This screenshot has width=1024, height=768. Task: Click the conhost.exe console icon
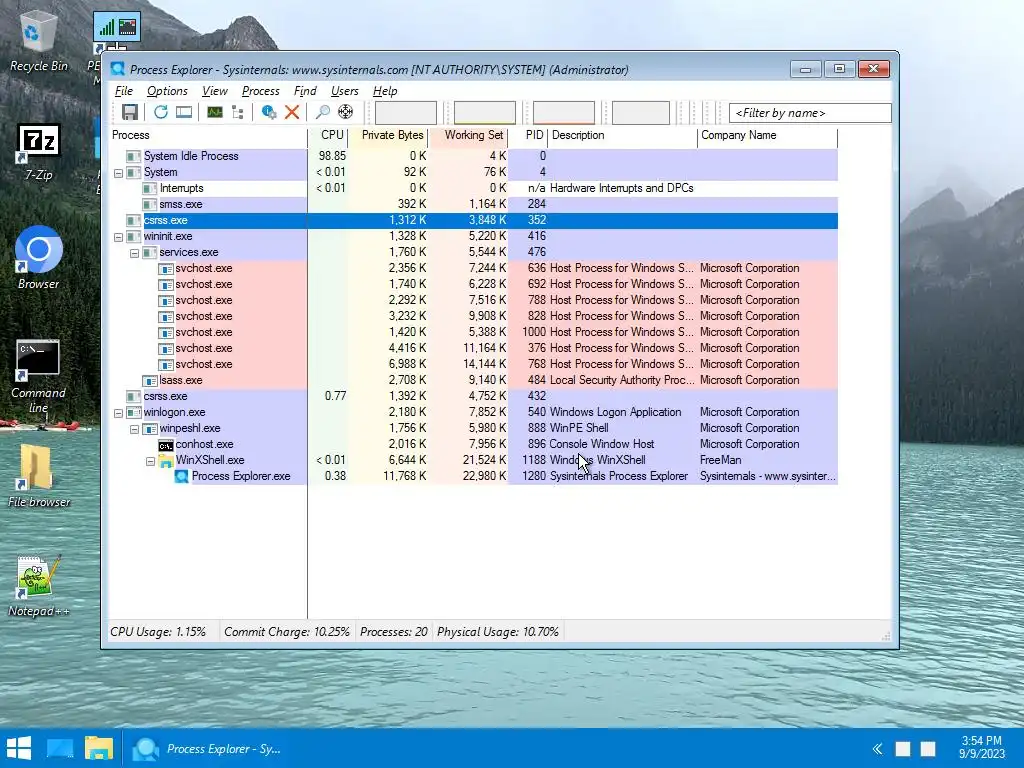pyautogui.click(x=166, y=445)
